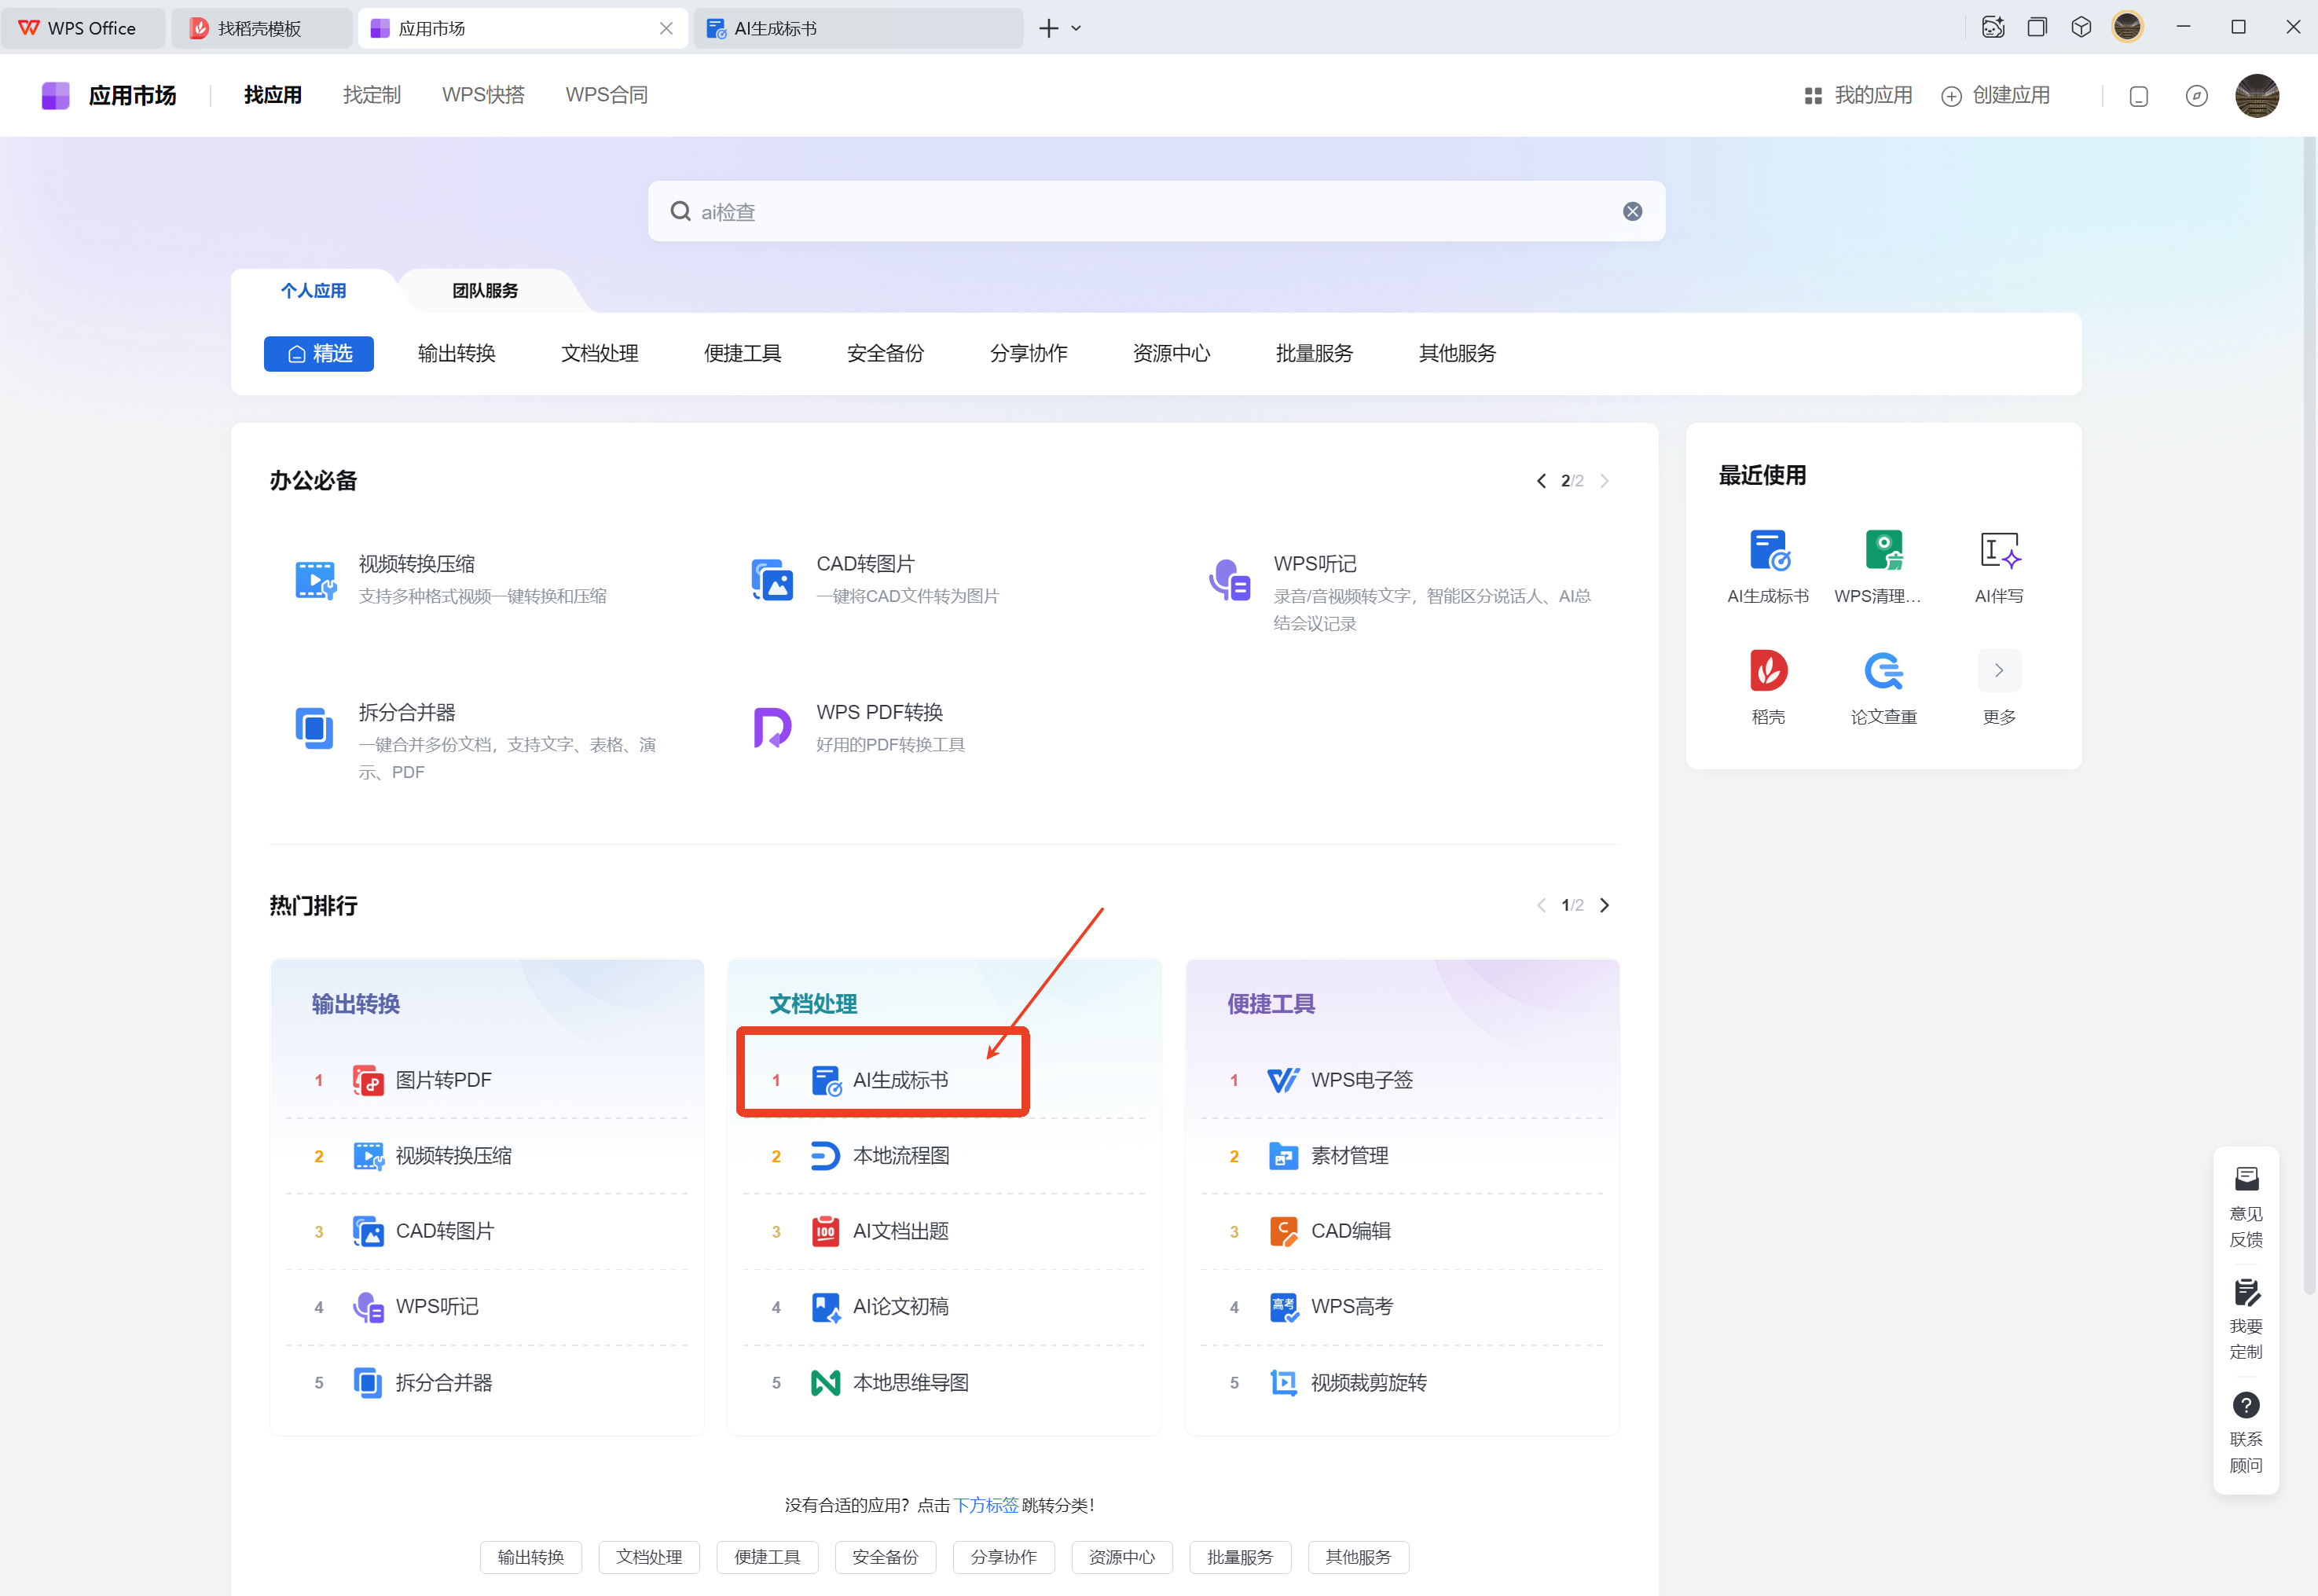Select the 文档处理 category tab
2318x1596 pixels.
[599, 354]
